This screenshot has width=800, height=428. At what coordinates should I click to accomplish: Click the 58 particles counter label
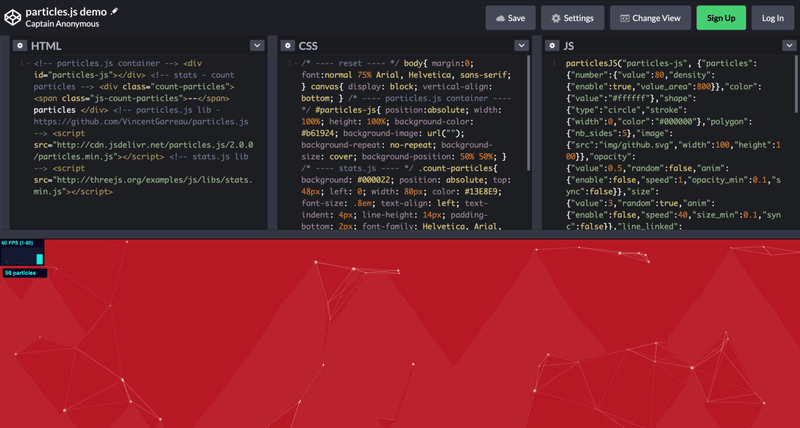pyautogui.click(x=24, y=273)
